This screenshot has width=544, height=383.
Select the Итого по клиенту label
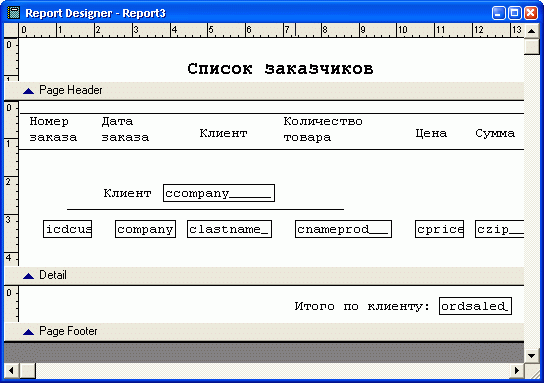click(362, 306)
